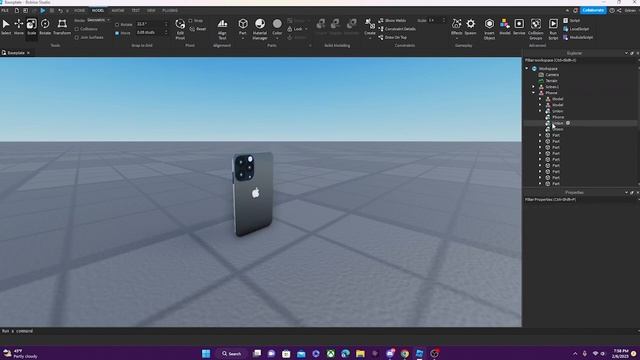Expand the first Model under Phone
Image resolution: width=640 pixels, height=360 pixels.
(x=540, y=99)
